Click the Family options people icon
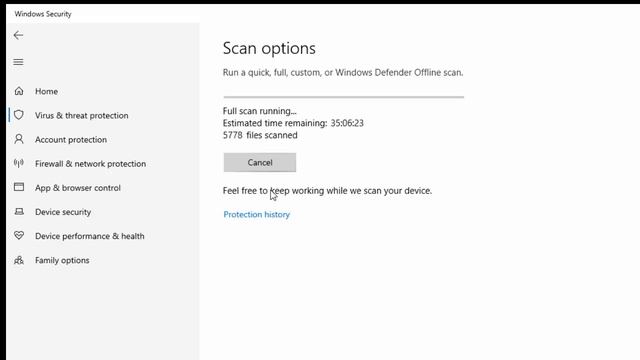This screenshot has width=640, height=360. point(19,260)
